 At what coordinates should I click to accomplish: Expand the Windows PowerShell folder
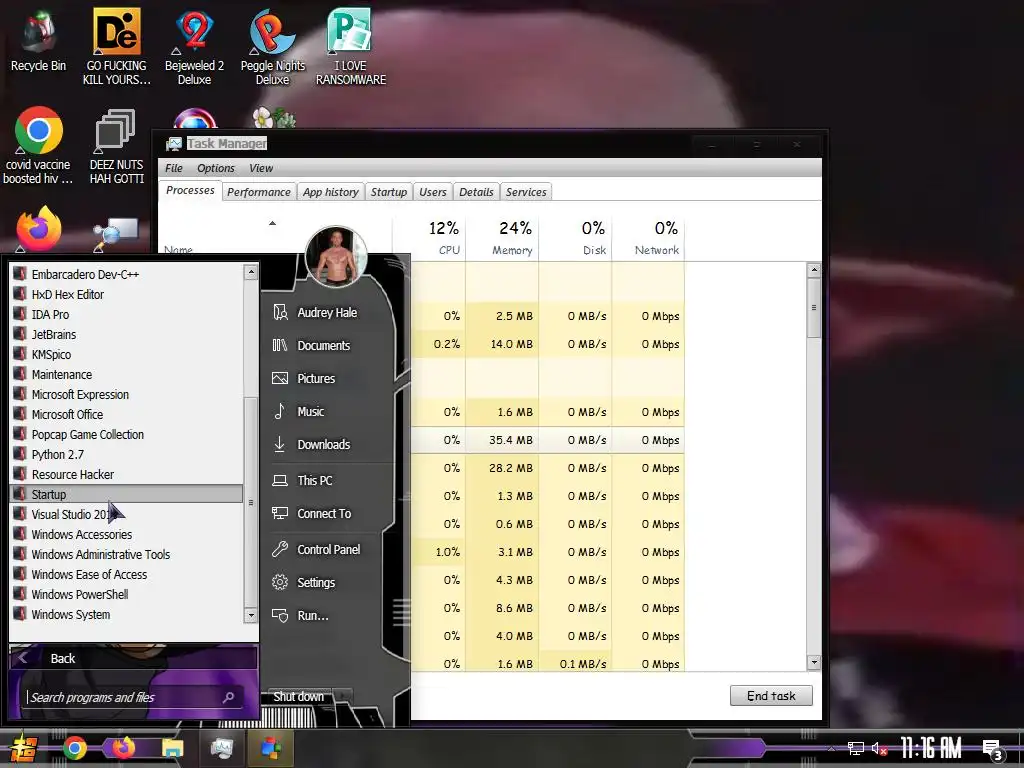(127, 594)
